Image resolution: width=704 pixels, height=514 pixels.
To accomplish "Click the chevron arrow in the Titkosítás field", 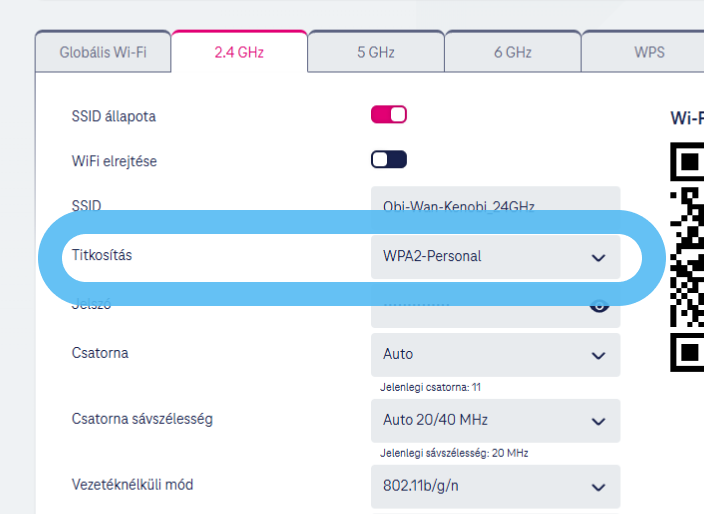I will coord(598,257).
